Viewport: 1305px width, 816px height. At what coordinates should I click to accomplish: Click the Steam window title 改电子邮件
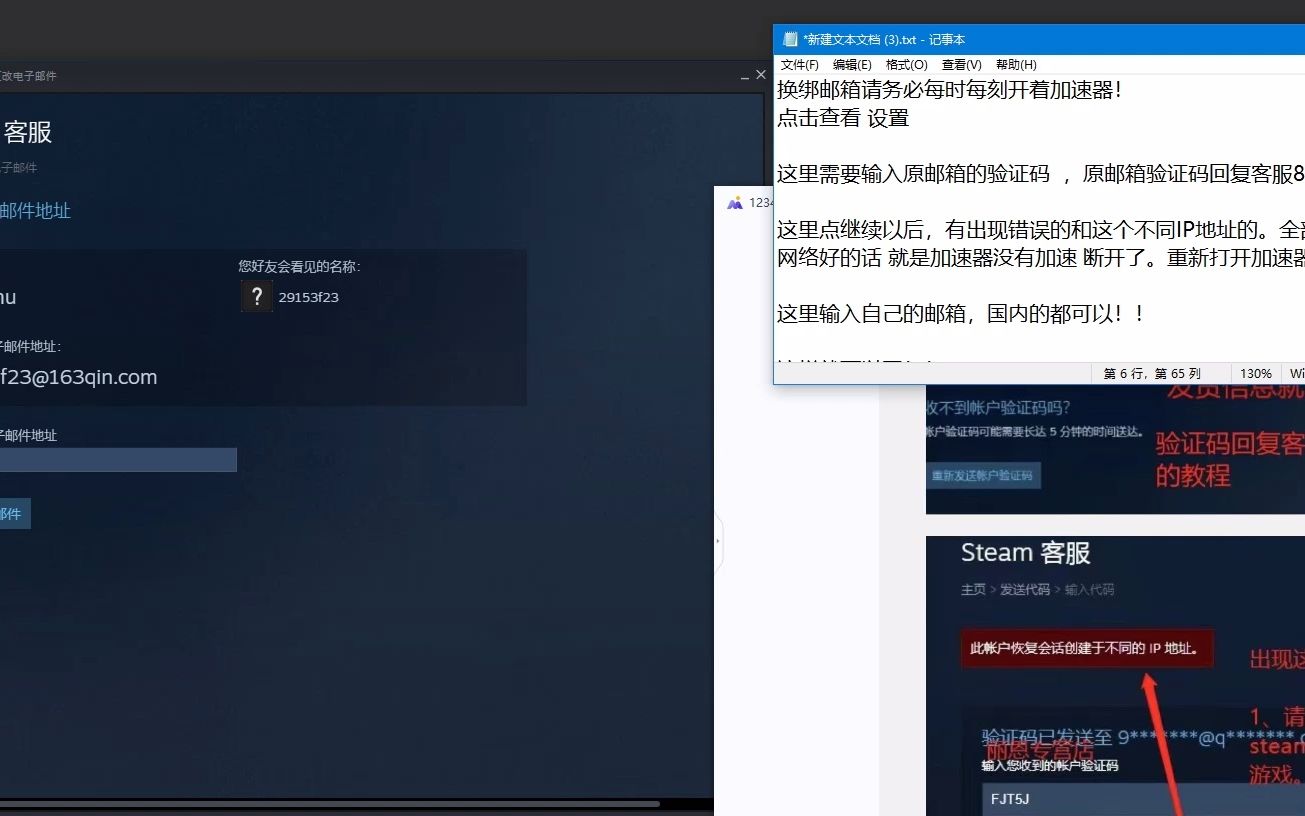coord(29,76)
